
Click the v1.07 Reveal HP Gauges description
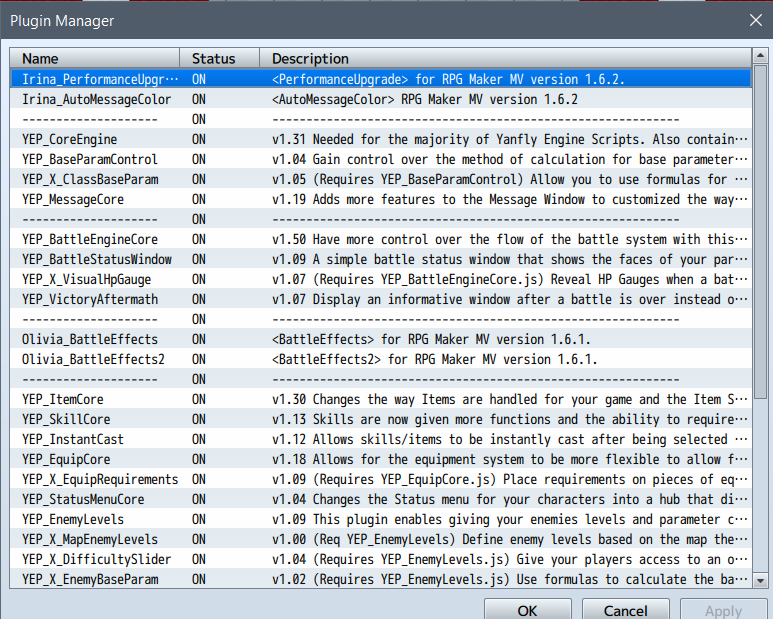510,279
